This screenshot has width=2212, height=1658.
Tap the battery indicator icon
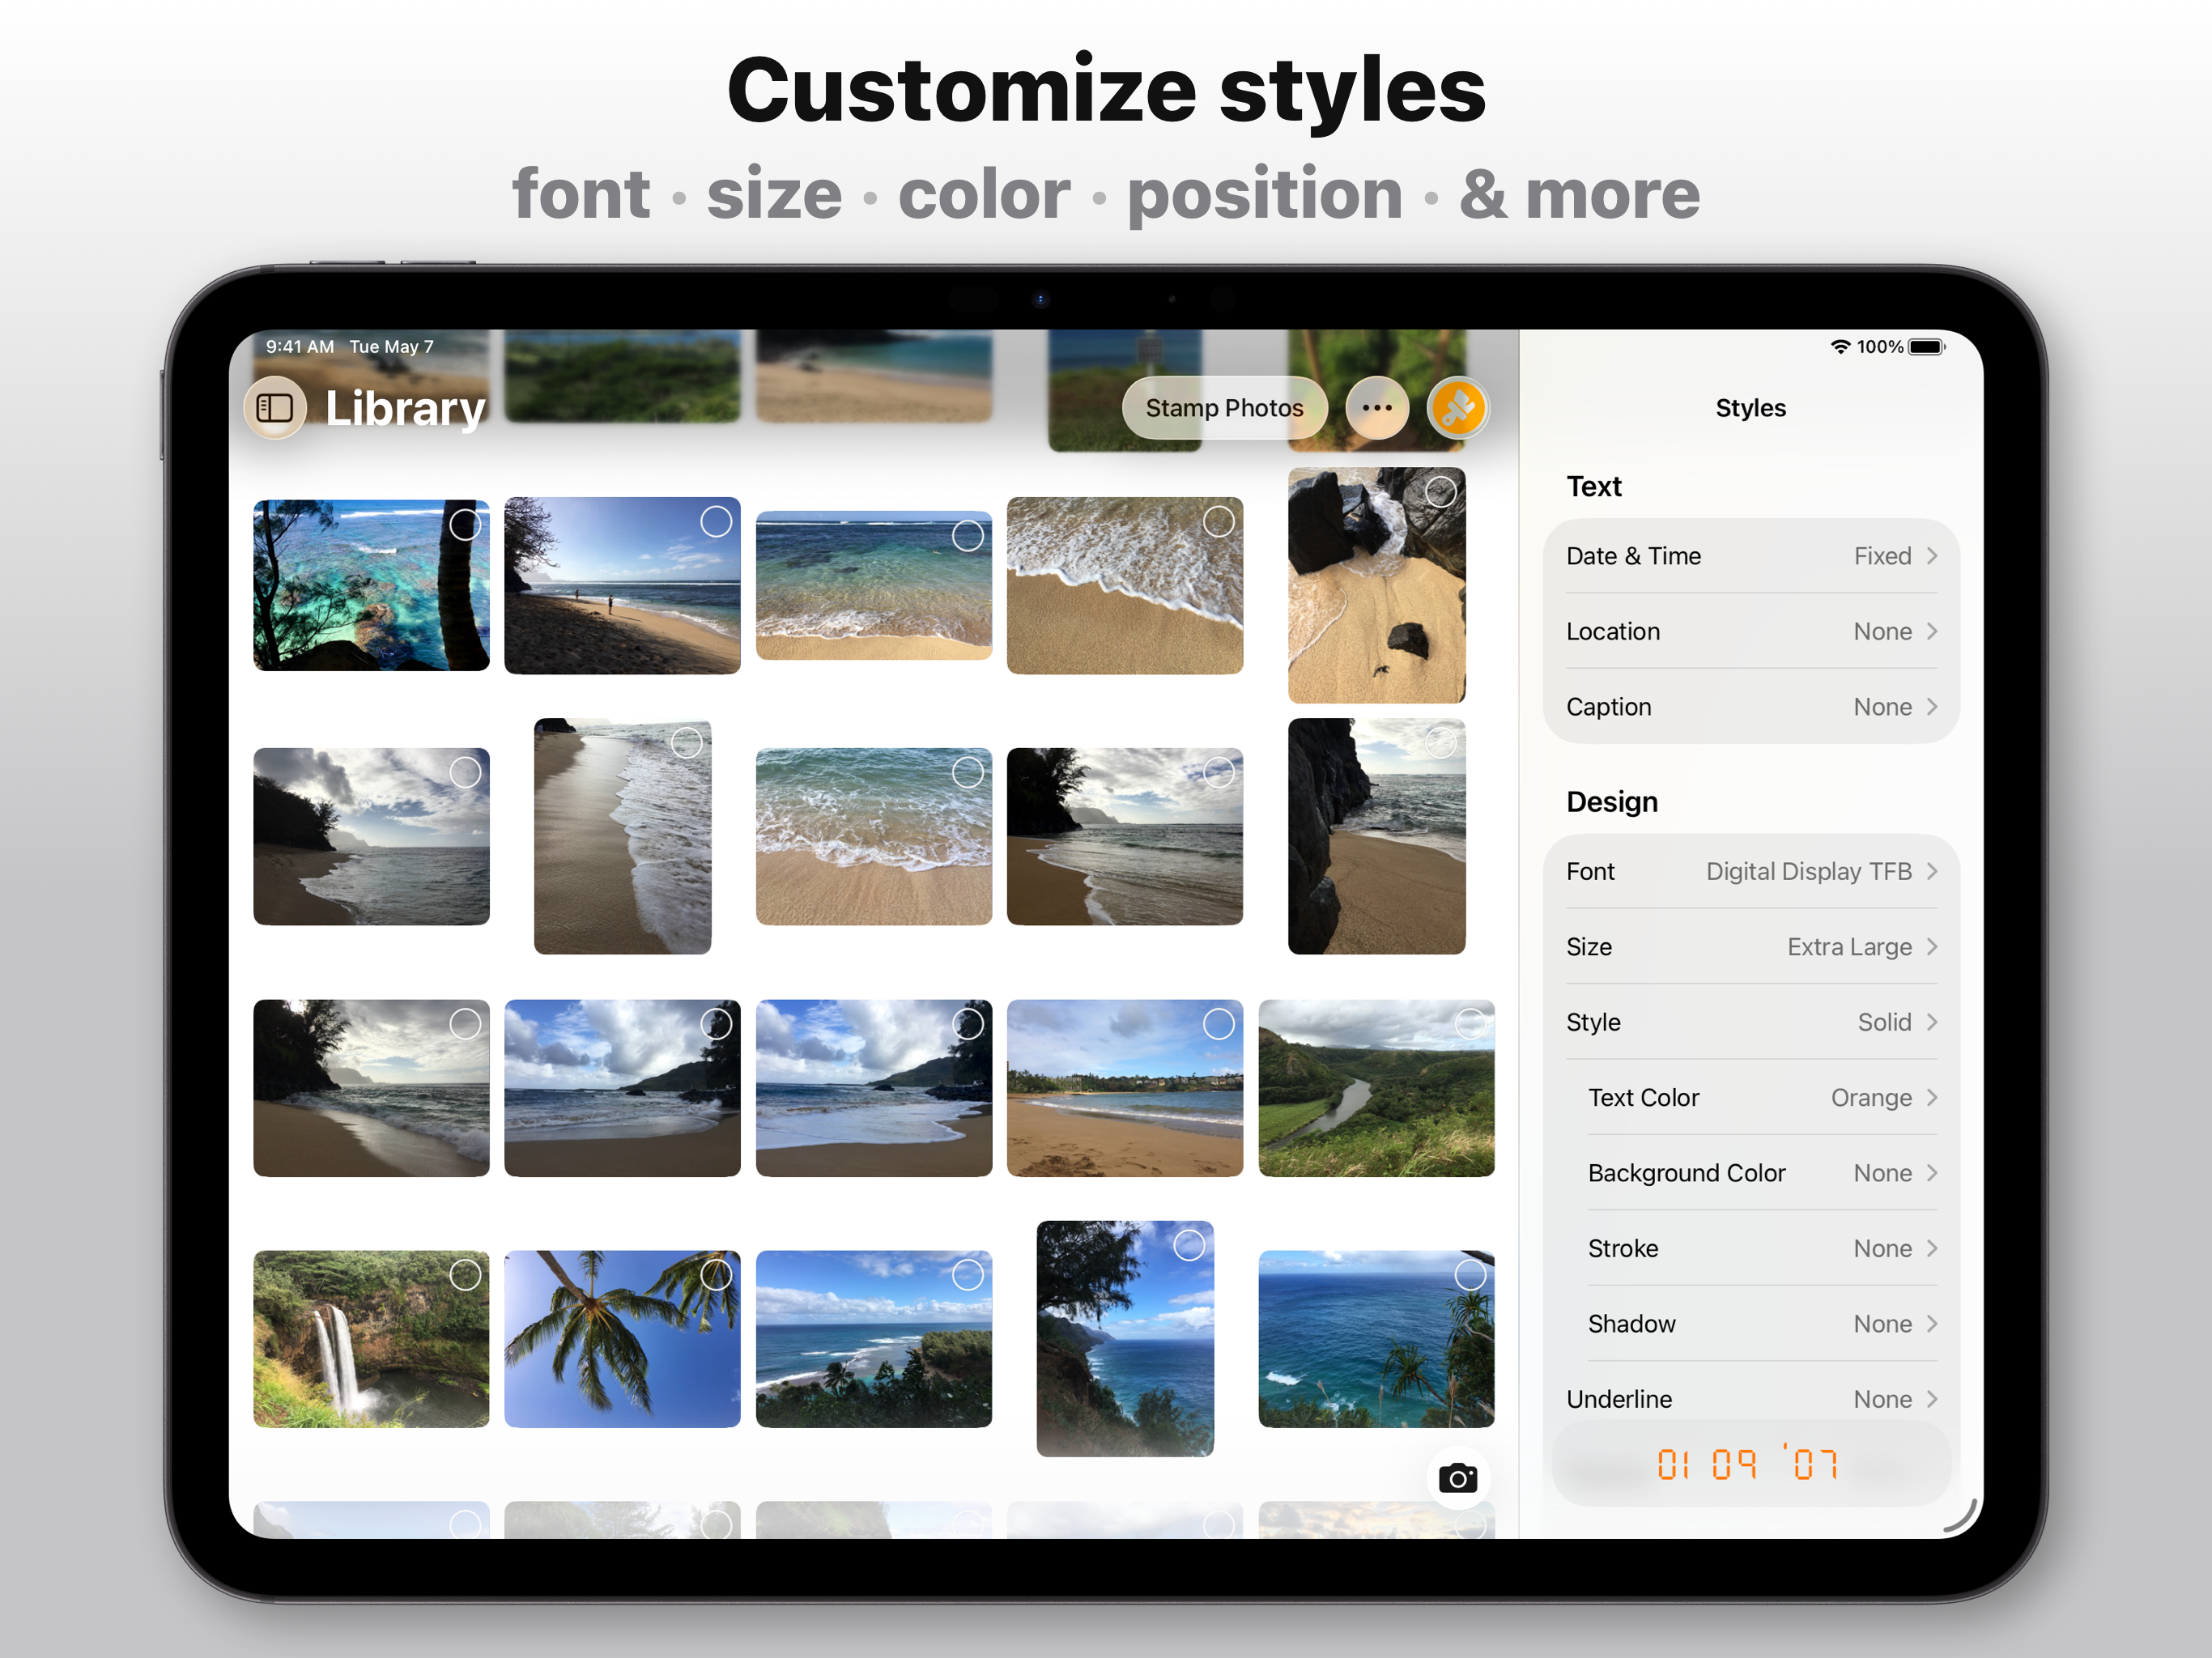point(1925,347)
